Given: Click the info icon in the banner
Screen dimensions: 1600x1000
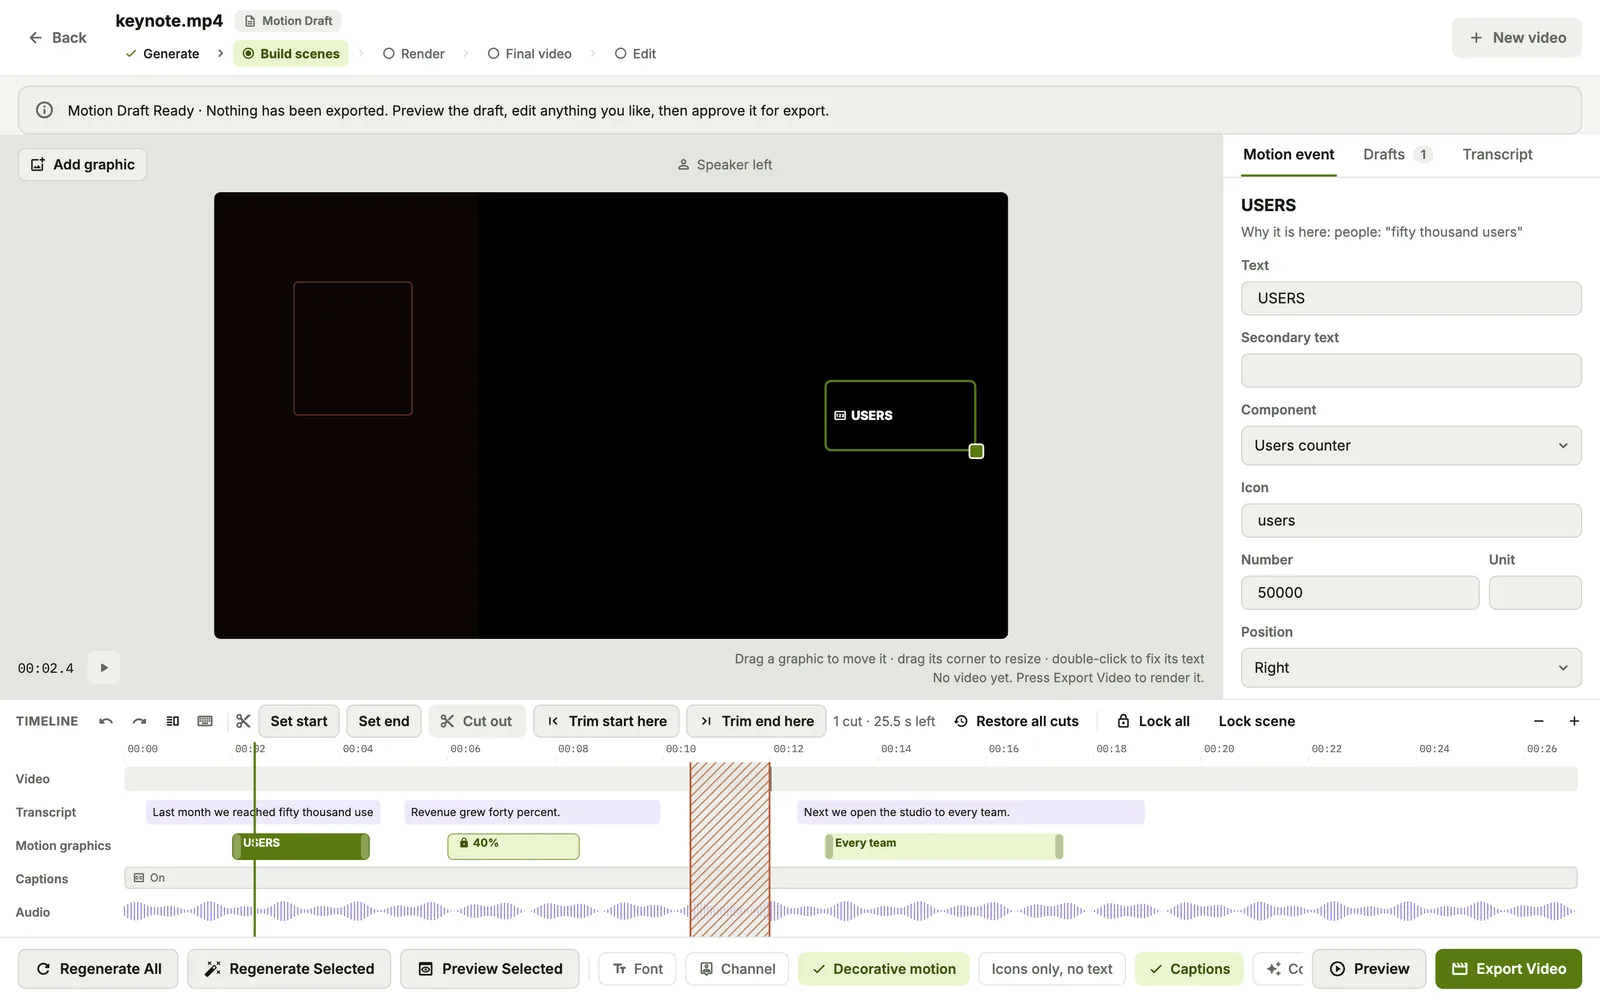Looking at the screenshot, I should coord(44,110).
